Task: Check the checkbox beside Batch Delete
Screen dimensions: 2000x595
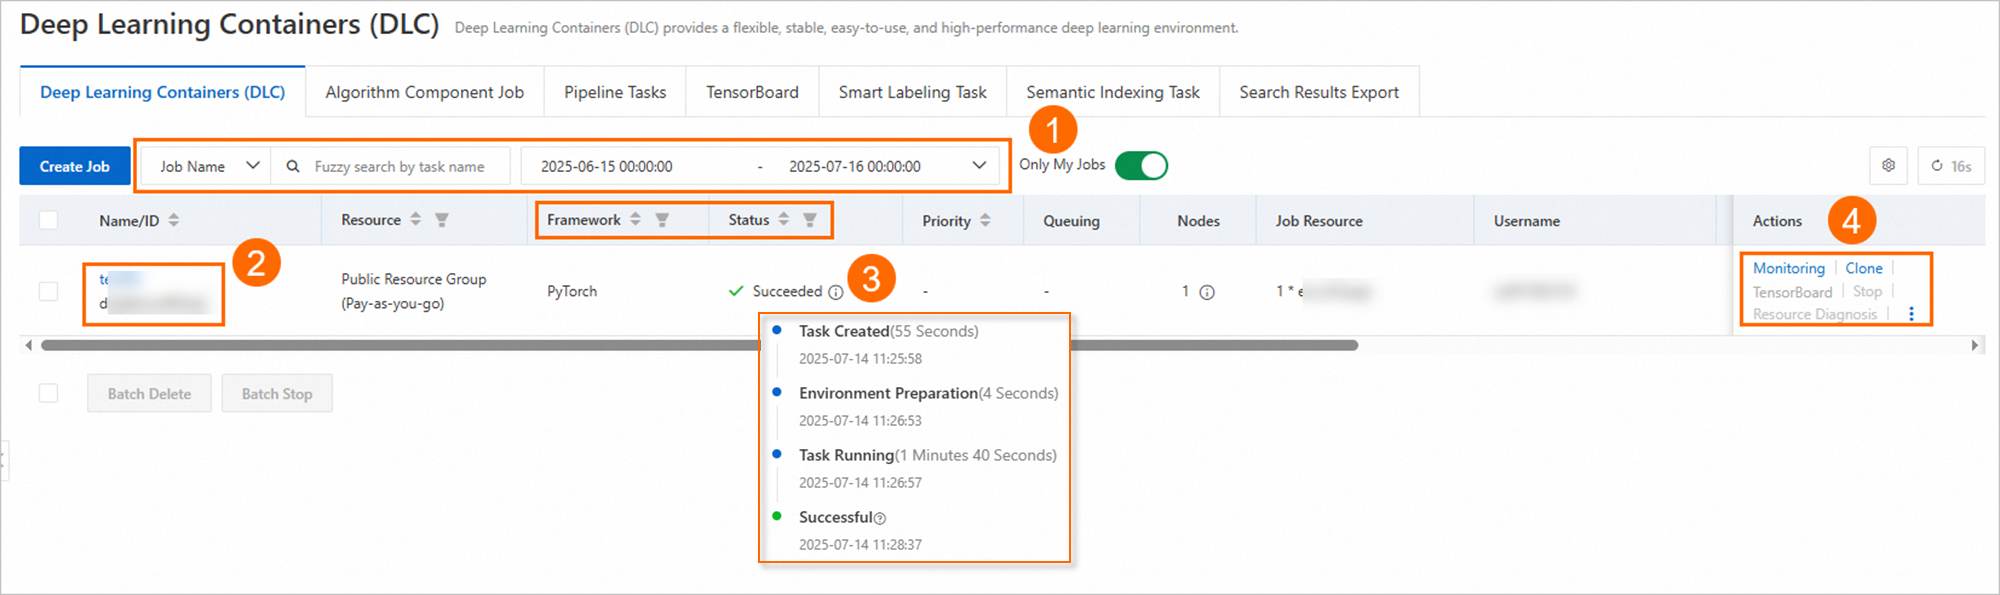Action: pos(48,393)
